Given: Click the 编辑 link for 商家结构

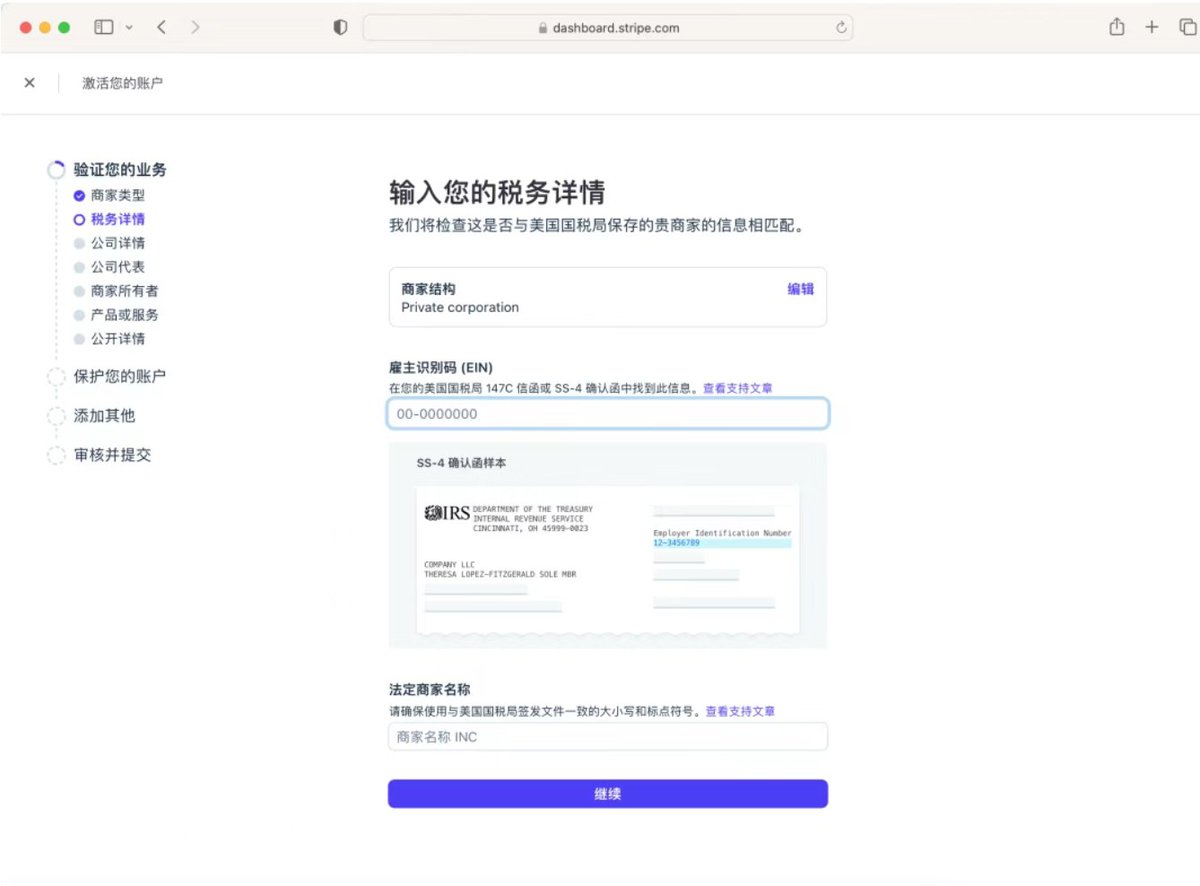Looking at the screenshot, I should (x=800, y=289).
